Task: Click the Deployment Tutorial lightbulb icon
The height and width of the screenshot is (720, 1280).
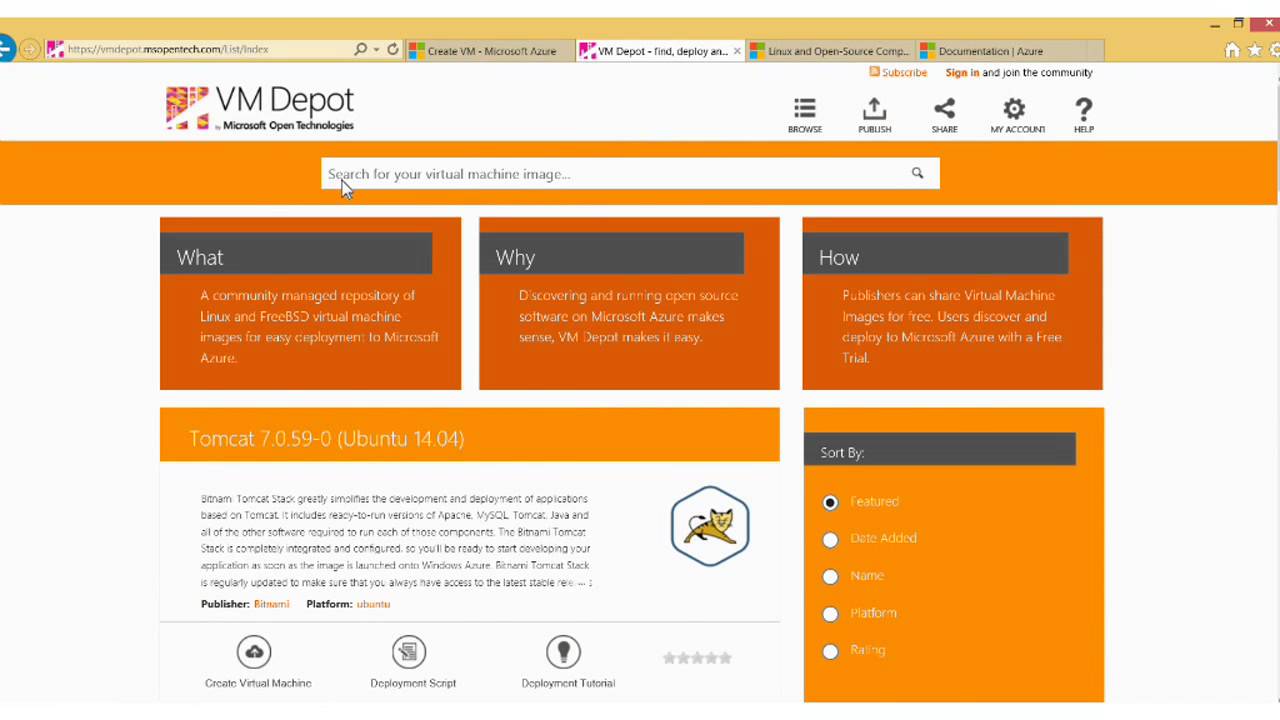Action: click(564, 652)
